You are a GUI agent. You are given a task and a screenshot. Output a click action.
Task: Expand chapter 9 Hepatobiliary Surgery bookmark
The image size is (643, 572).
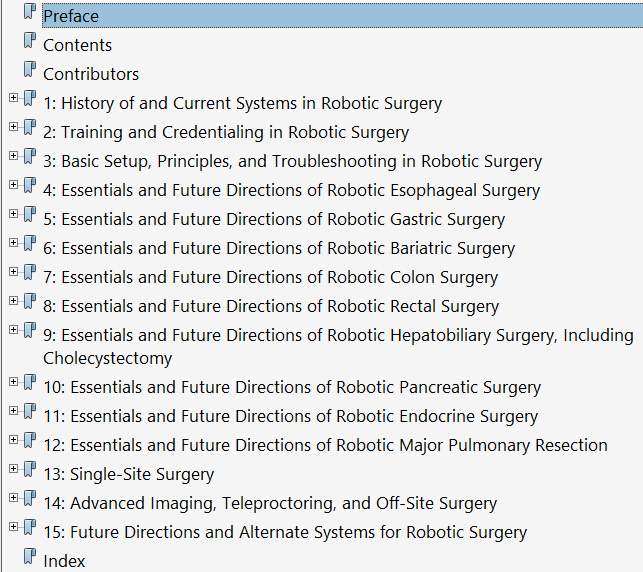tap(13, 330)
